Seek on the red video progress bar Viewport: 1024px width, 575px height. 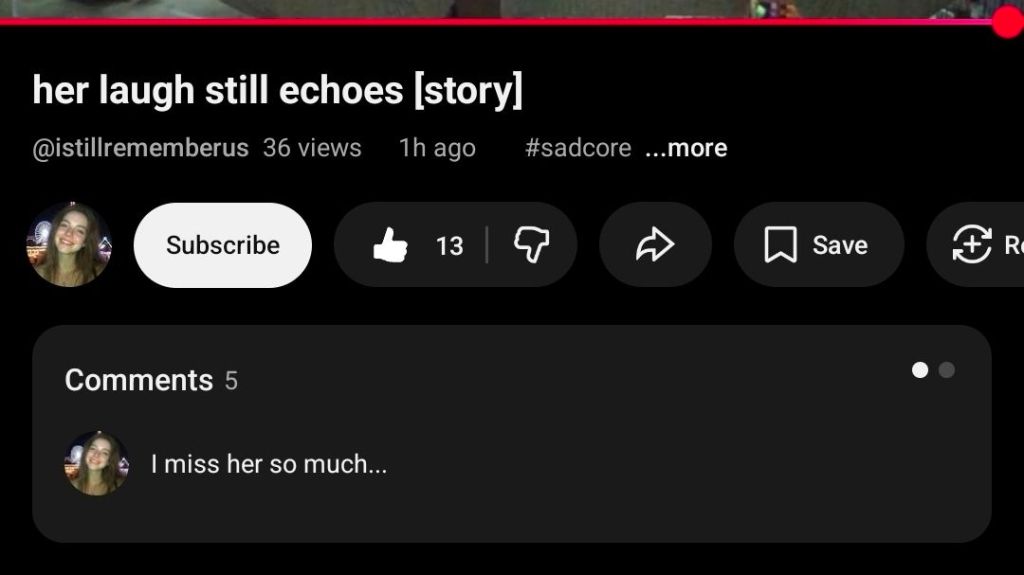[496, 22]
